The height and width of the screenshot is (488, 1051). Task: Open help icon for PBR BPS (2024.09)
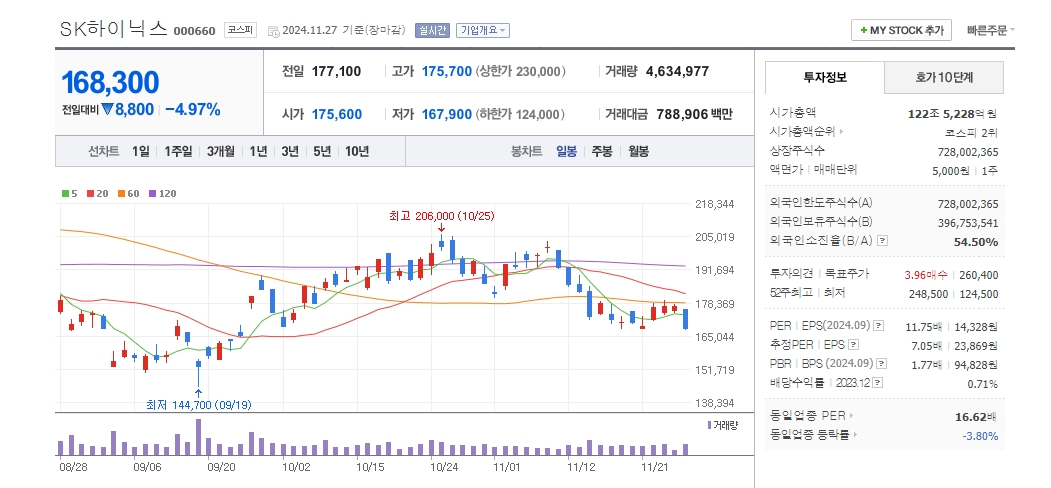[x=882, y=364]
